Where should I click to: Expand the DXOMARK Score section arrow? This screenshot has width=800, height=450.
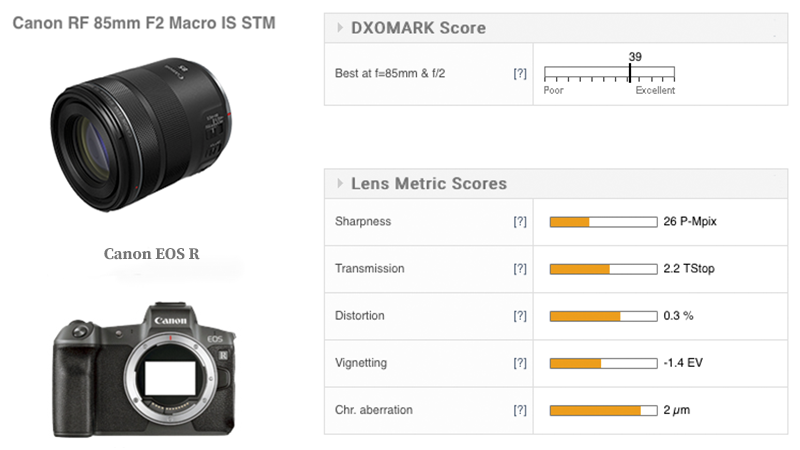pos(339,28)
